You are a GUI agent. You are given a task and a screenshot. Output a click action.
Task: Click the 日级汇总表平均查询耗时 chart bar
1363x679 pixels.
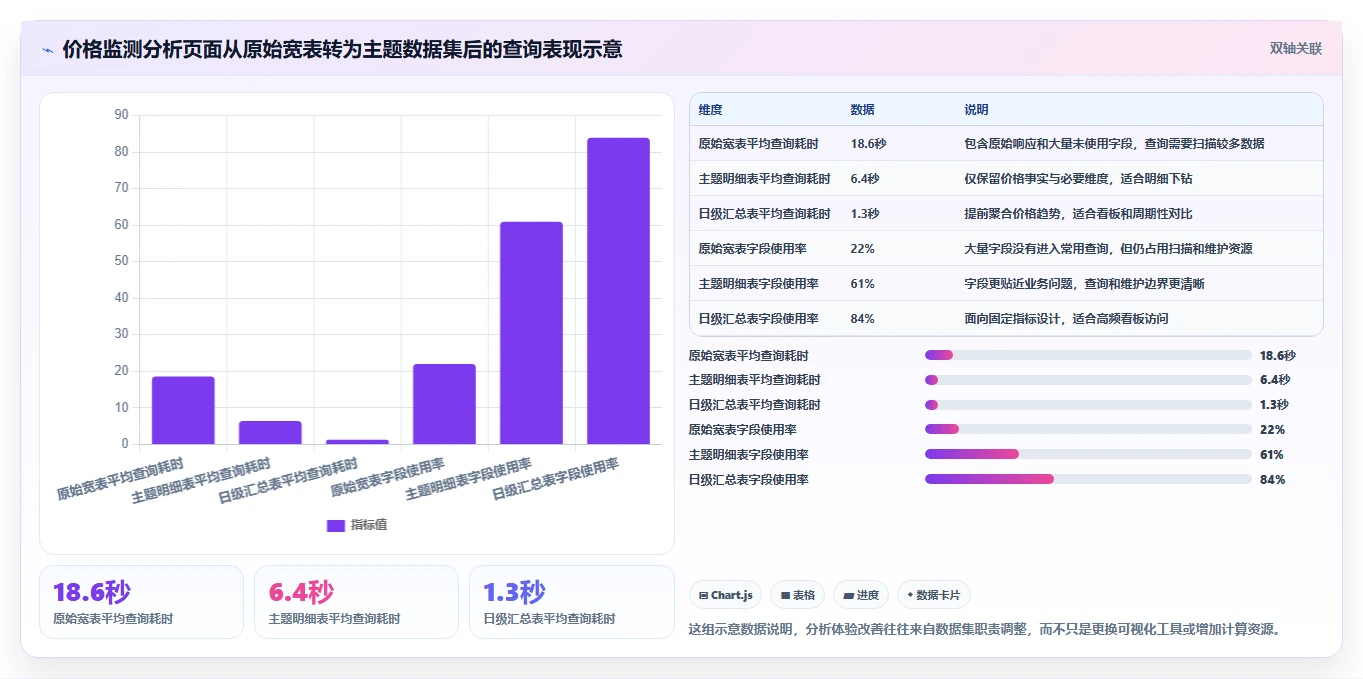(357, 441)
